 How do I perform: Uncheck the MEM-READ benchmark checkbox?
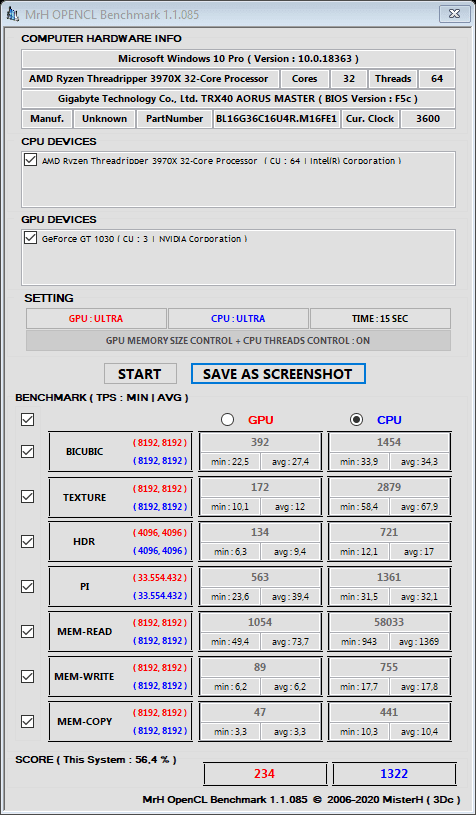coord(28,632)
